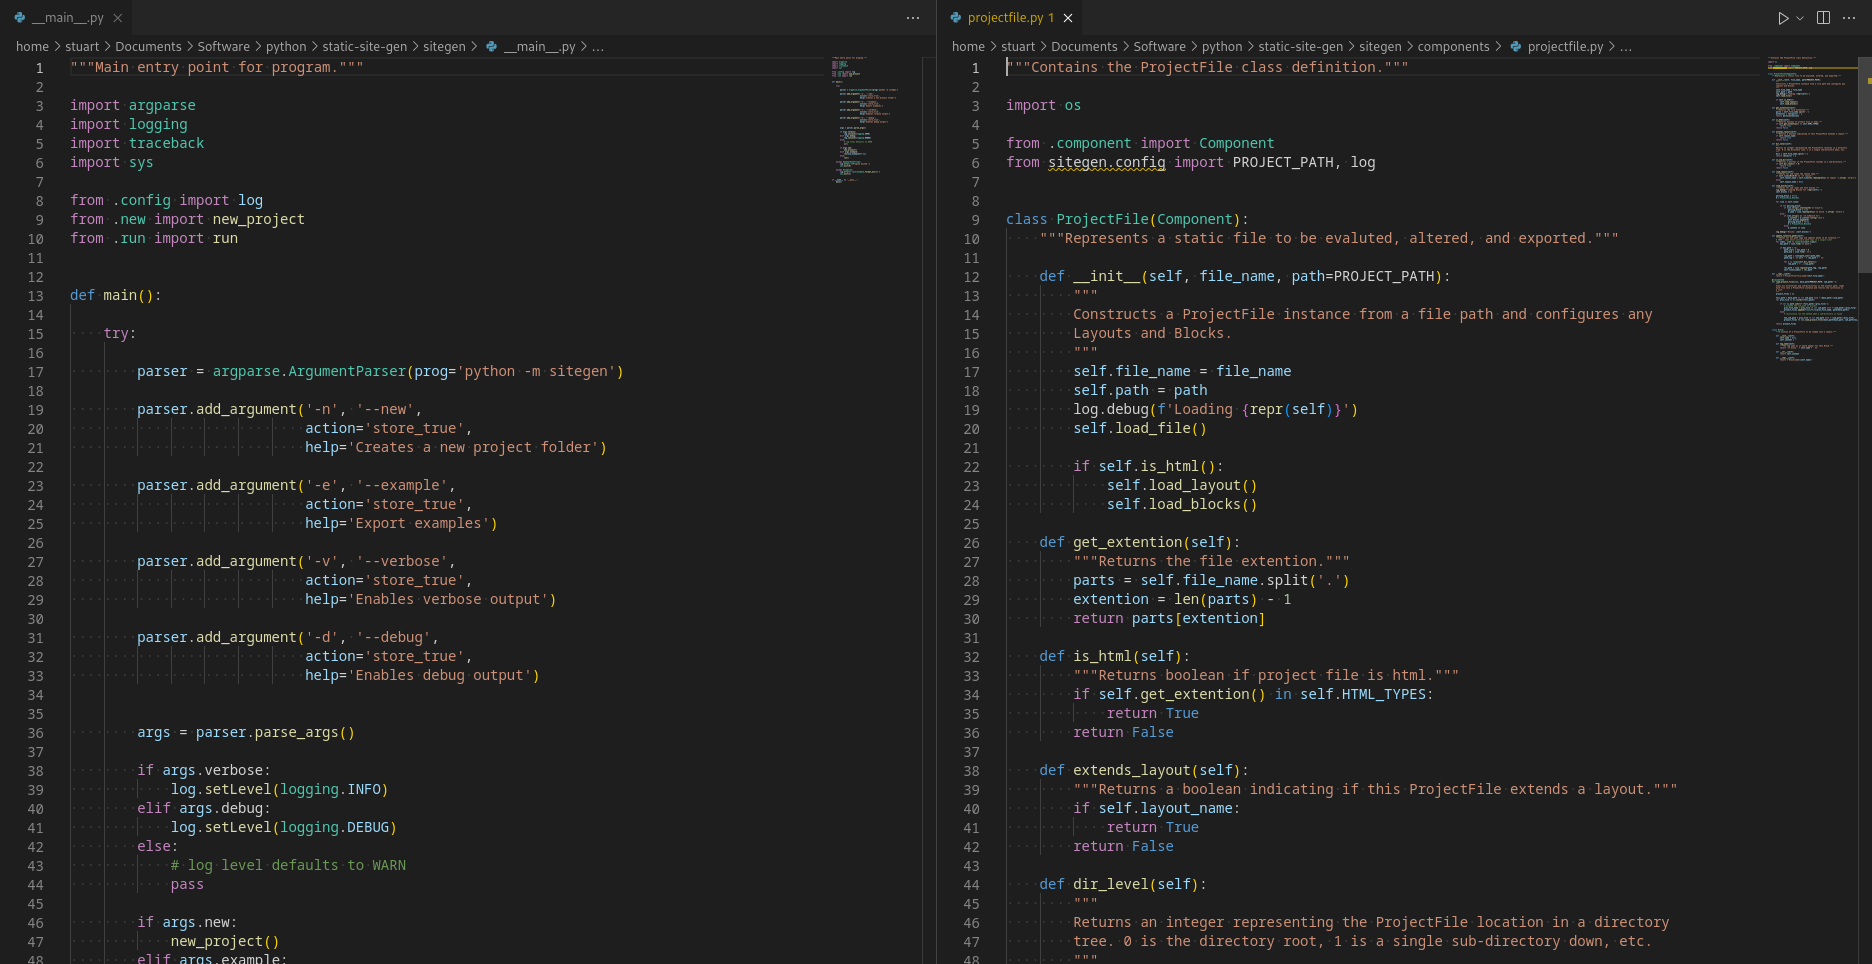Close the projectfile.py tab

click(1068, 18)
